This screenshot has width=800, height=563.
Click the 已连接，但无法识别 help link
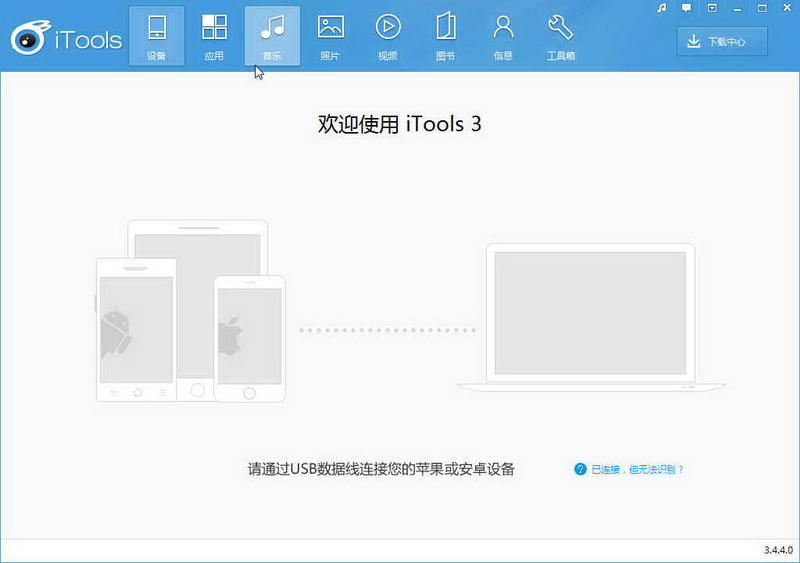(637, 469)
